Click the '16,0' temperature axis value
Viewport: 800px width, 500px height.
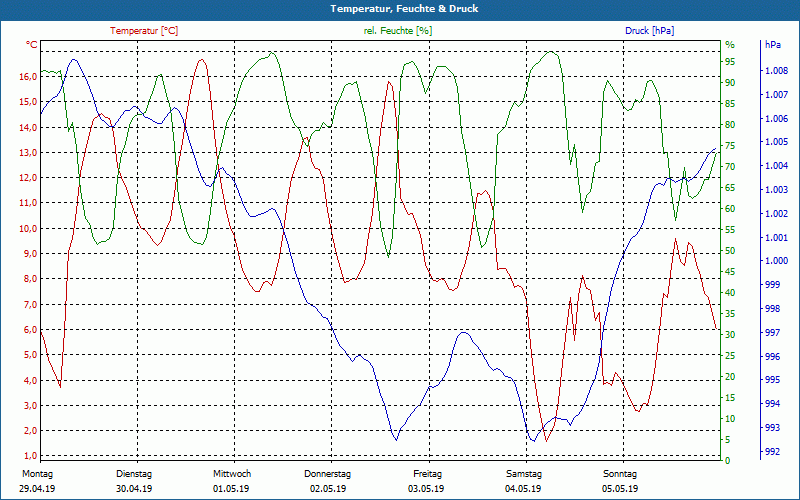click(x=28, y=77)
